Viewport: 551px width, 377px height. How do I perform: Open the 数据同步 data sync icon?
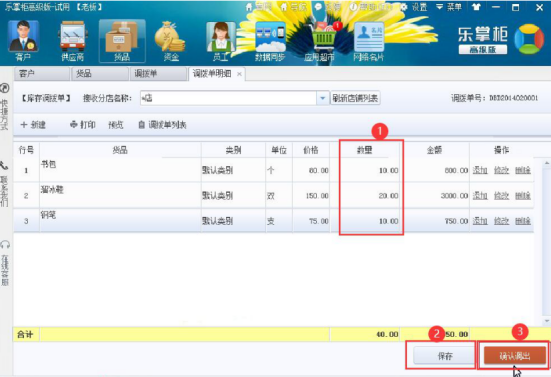click(x=270, y=40)
